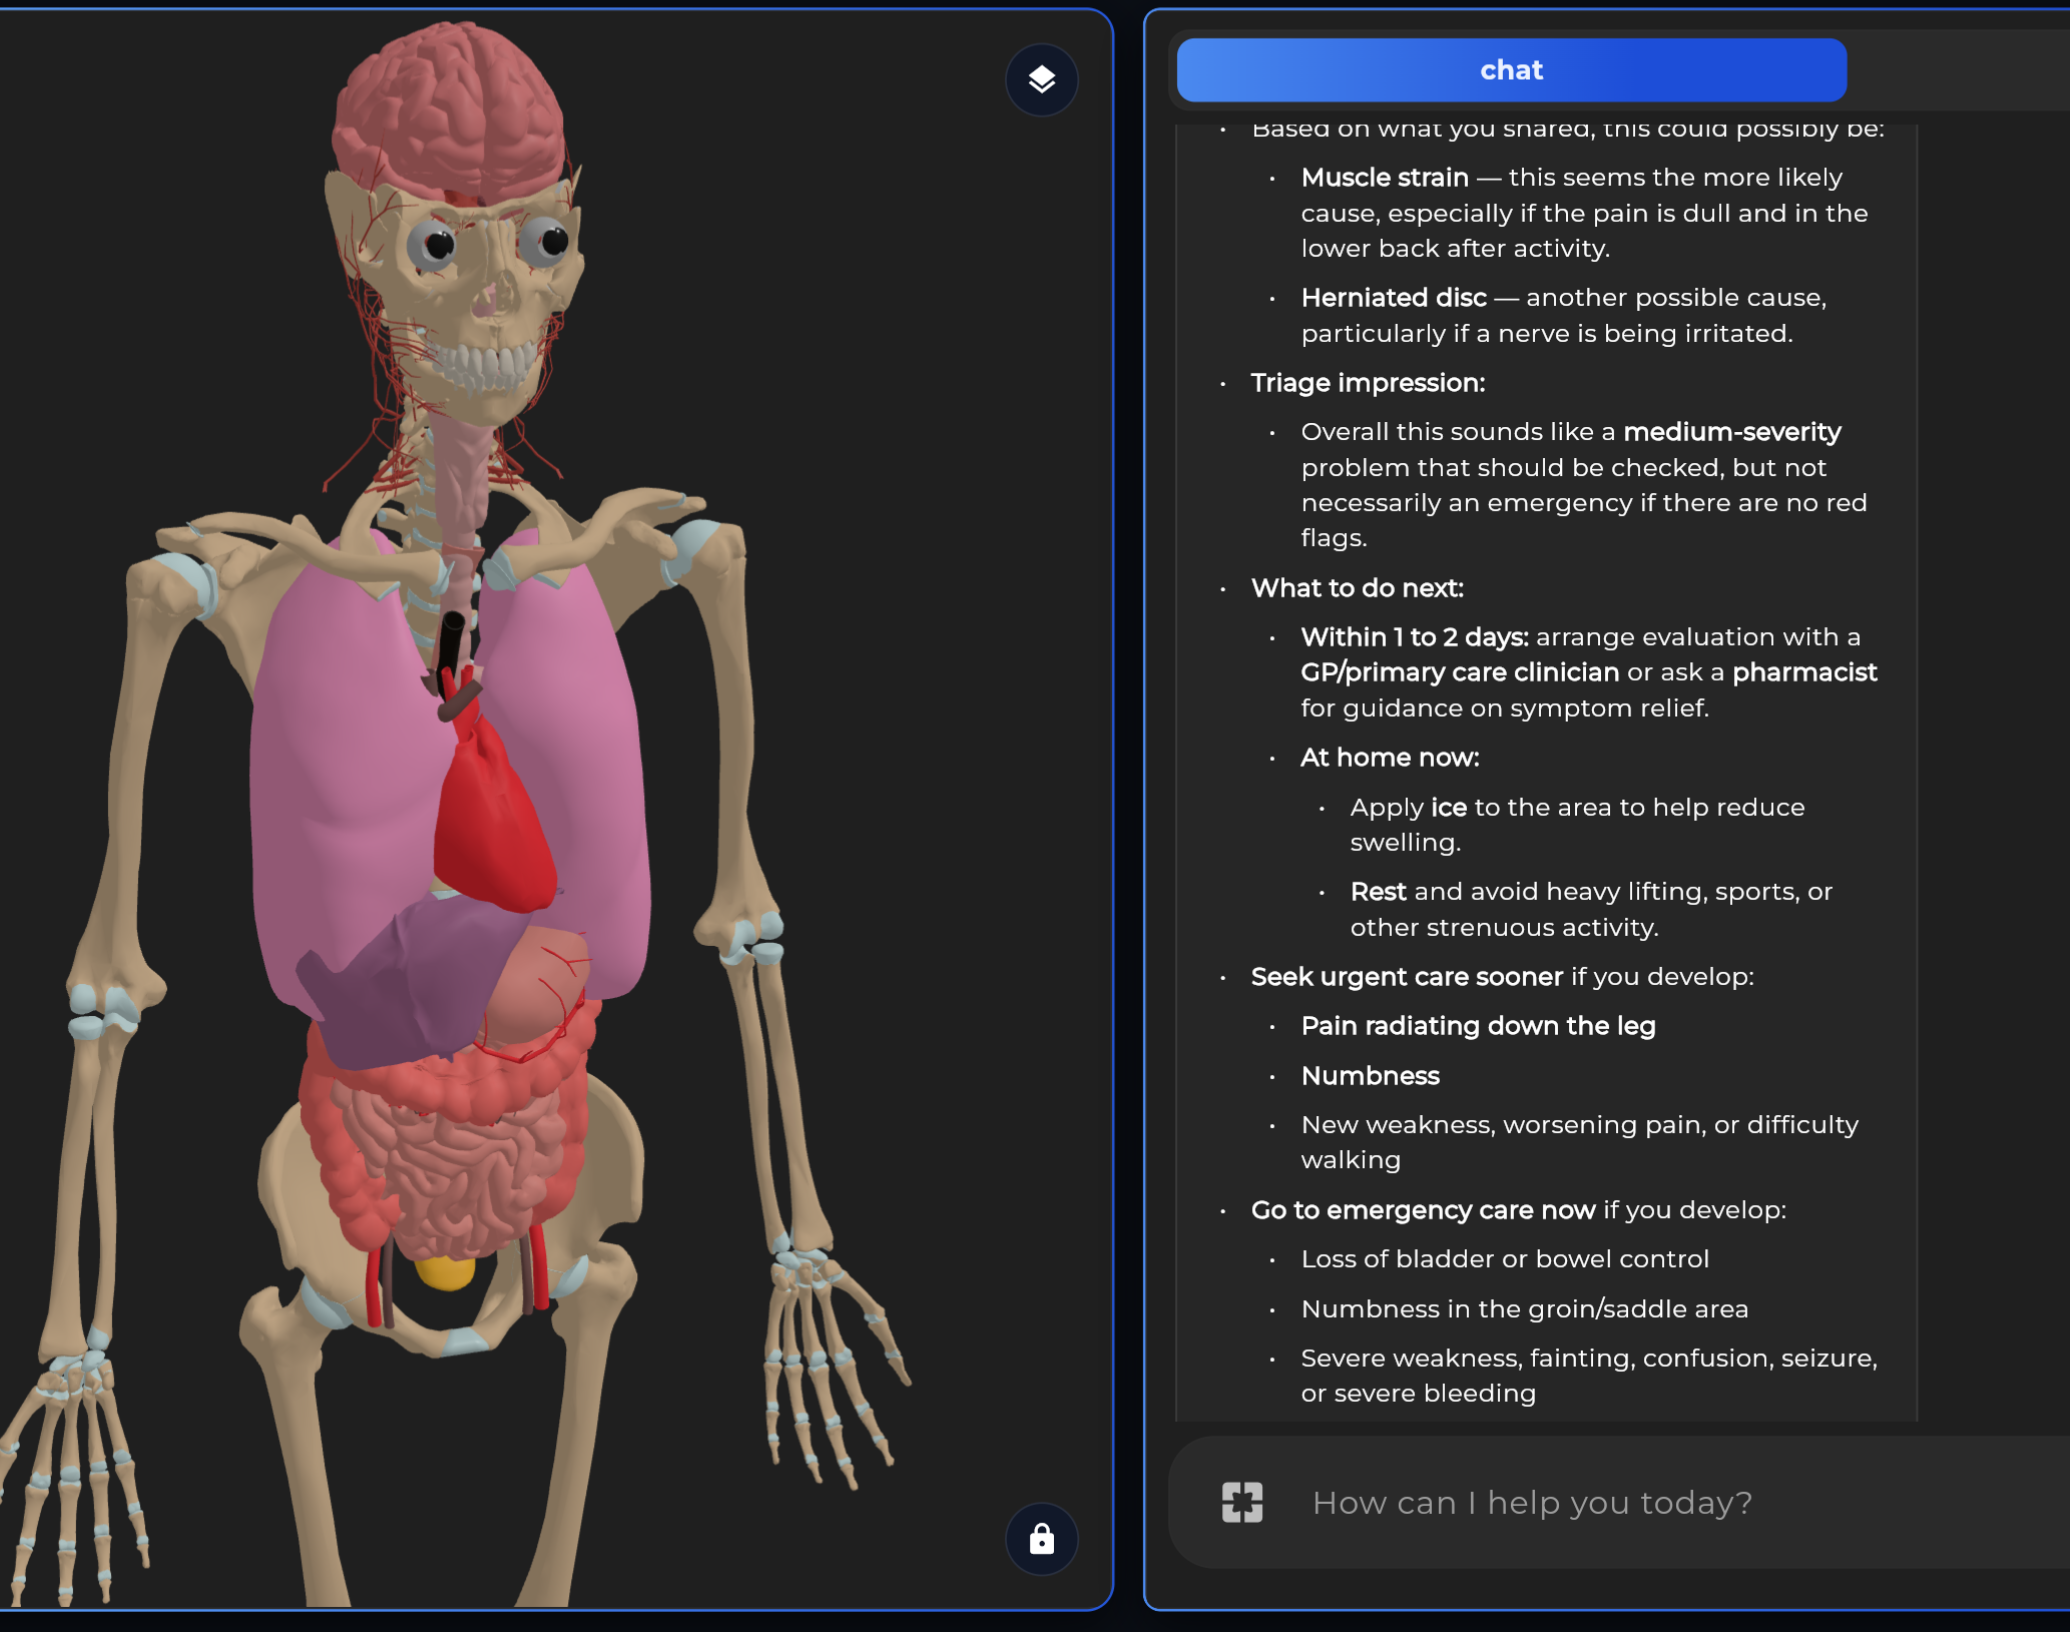Select the yellow bladder on the model
Screen dimensions: 2070x1632
click(445, 1272)
